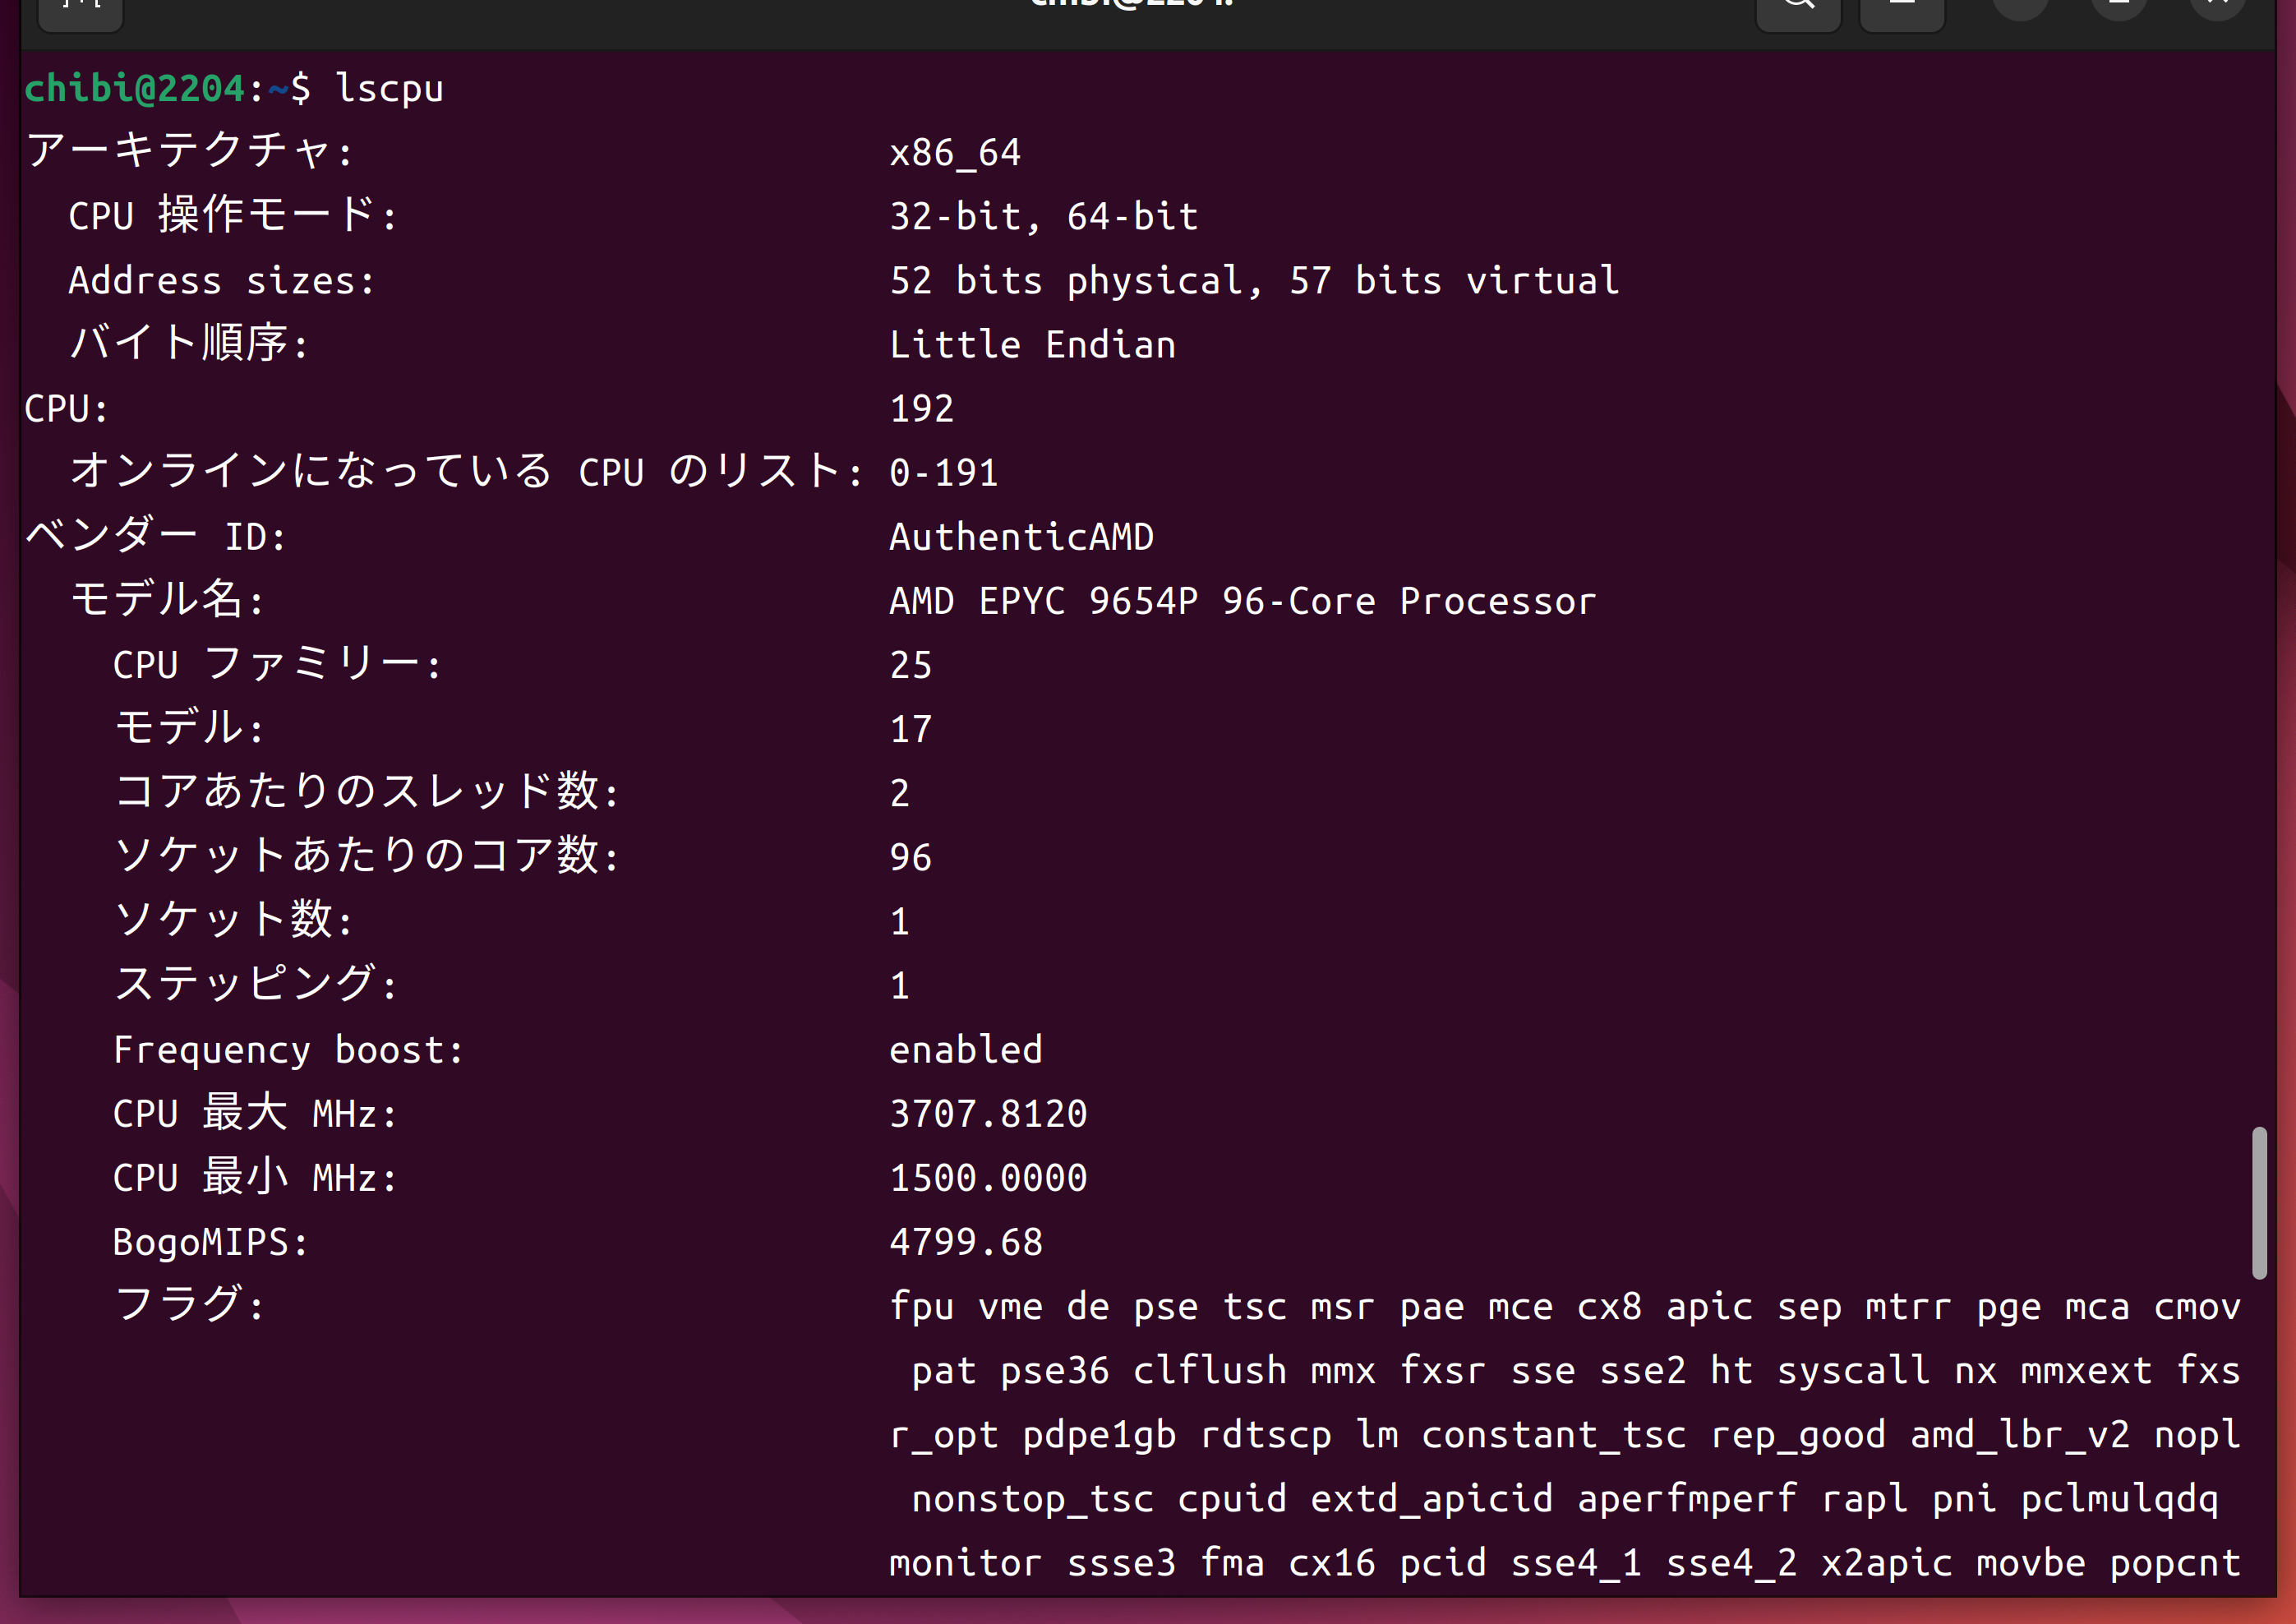Screen dimensions: 2296x1624
Task: Click the 0-191 online CPU list value
Action: 944,473
